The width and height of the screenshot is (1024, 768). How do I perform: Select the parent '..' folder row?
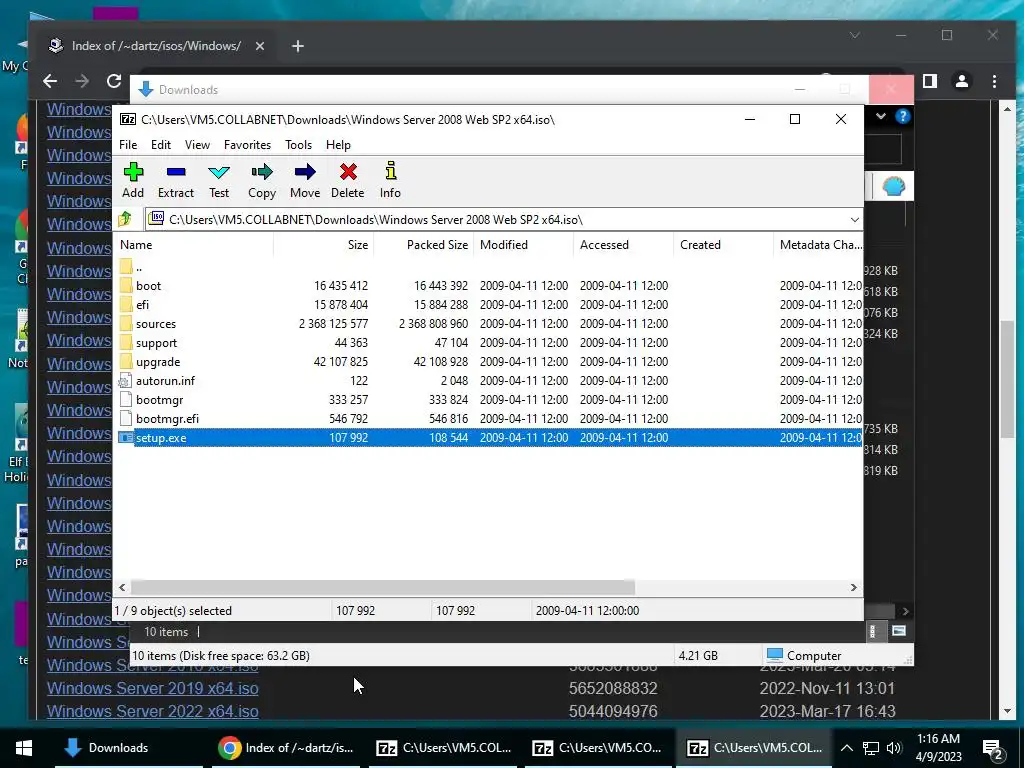488,267
